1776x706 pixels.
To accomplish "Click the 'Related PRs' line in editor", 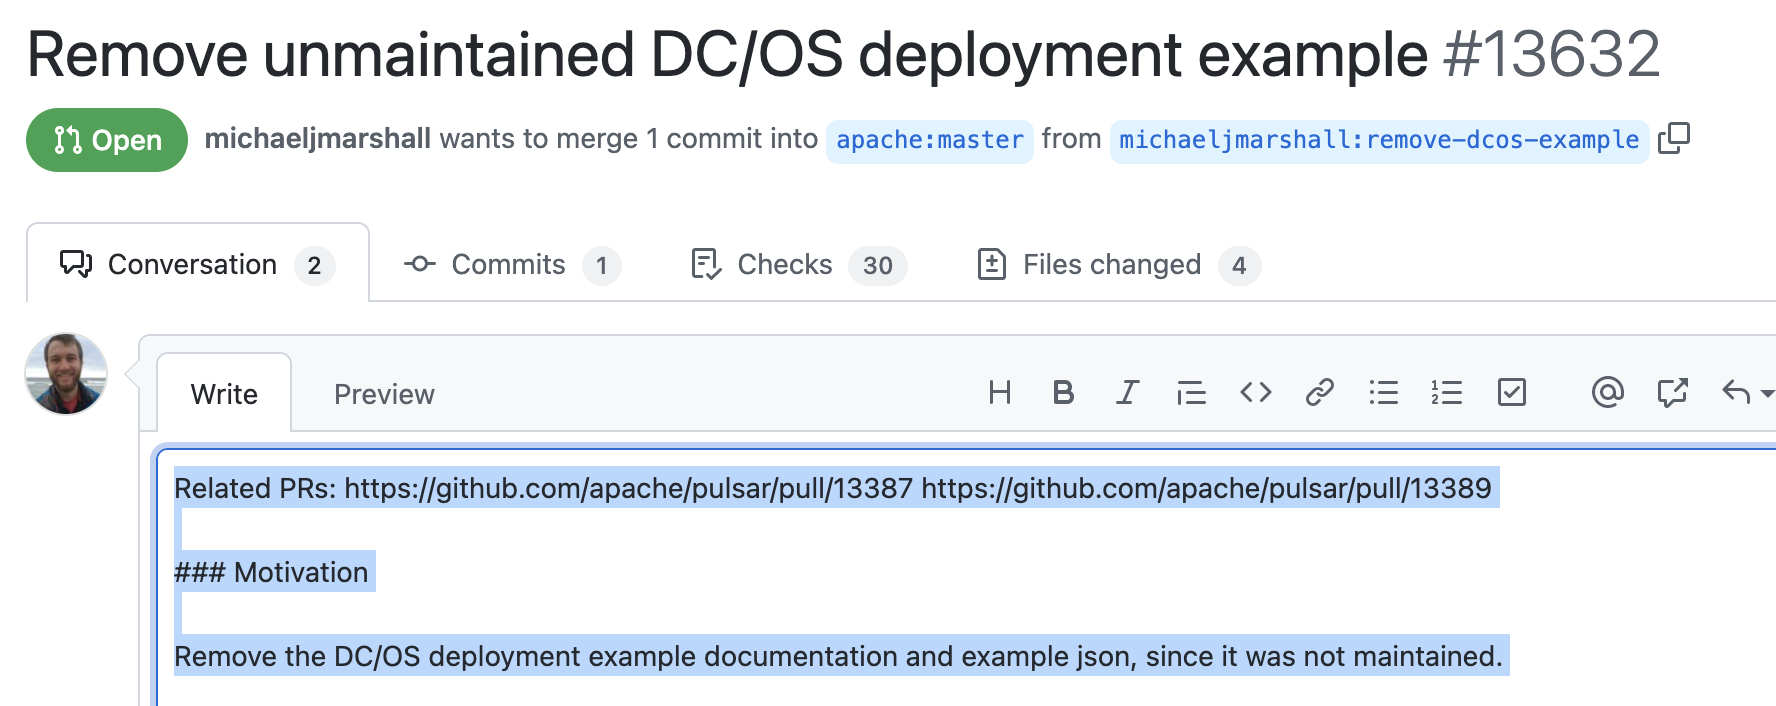I will coord(833,488).
